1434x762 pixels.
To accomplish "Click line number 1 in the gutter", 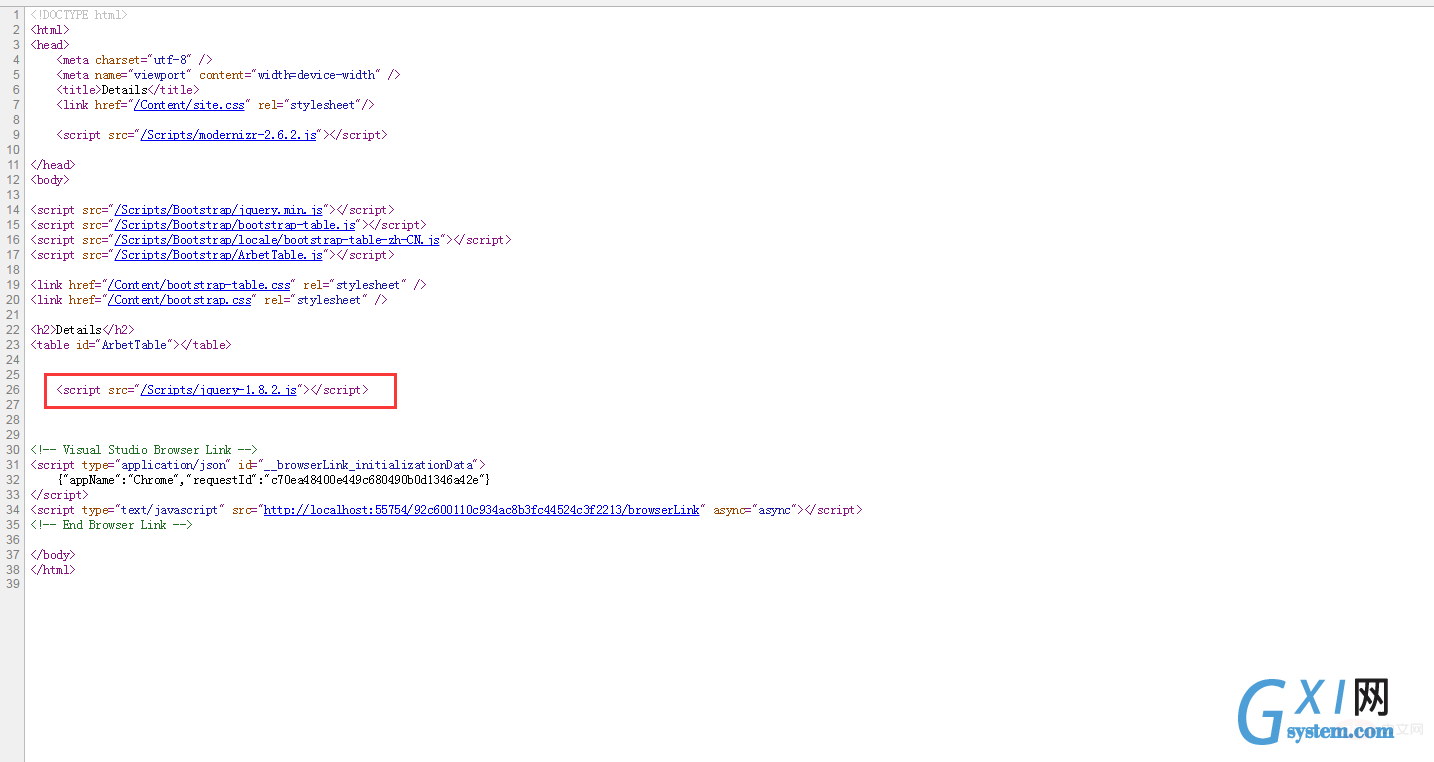I will 16,15.
